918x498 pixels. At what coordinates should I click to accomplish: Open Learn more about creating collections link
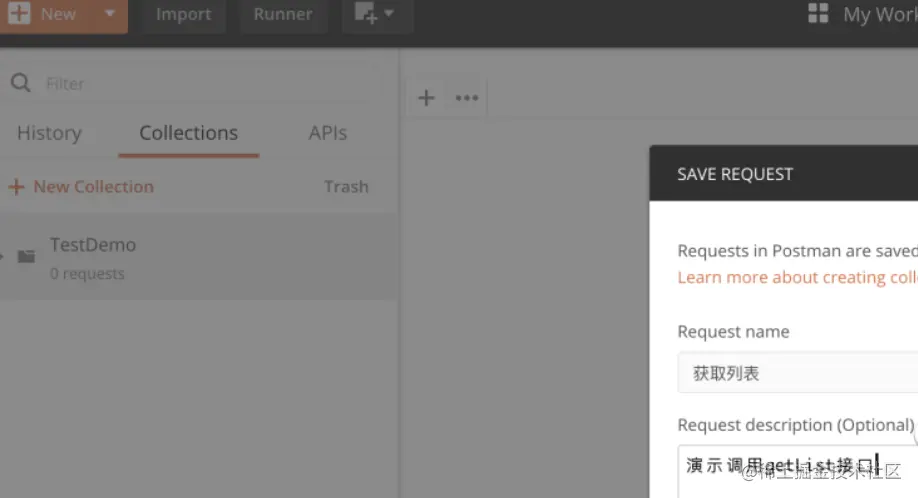(797, 277)
